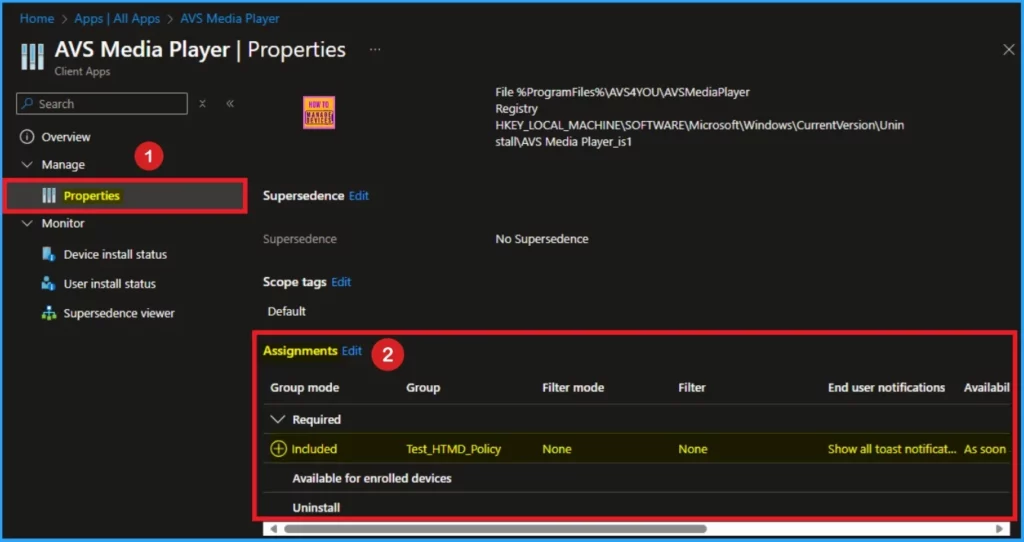Edit the Assignments
The image size is (1024, 542).
pyautogui.click(x=351, y=351)
